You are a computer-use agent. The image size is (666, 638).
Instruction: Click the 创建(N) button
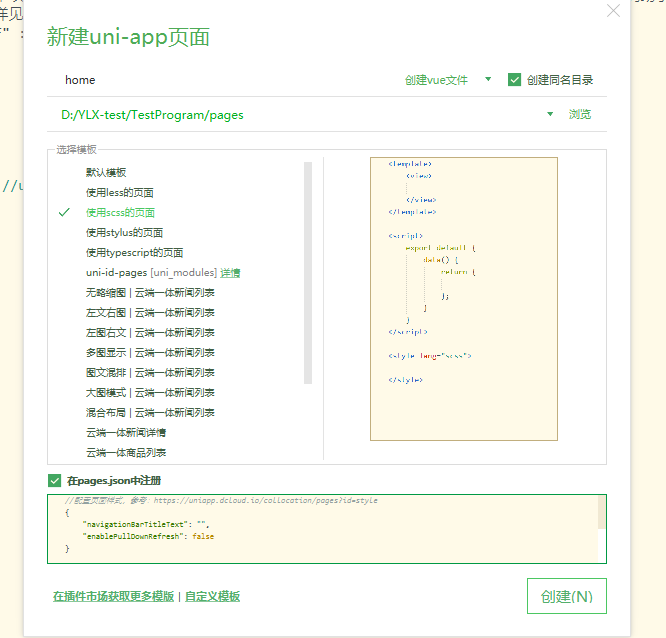coord(567,596)
